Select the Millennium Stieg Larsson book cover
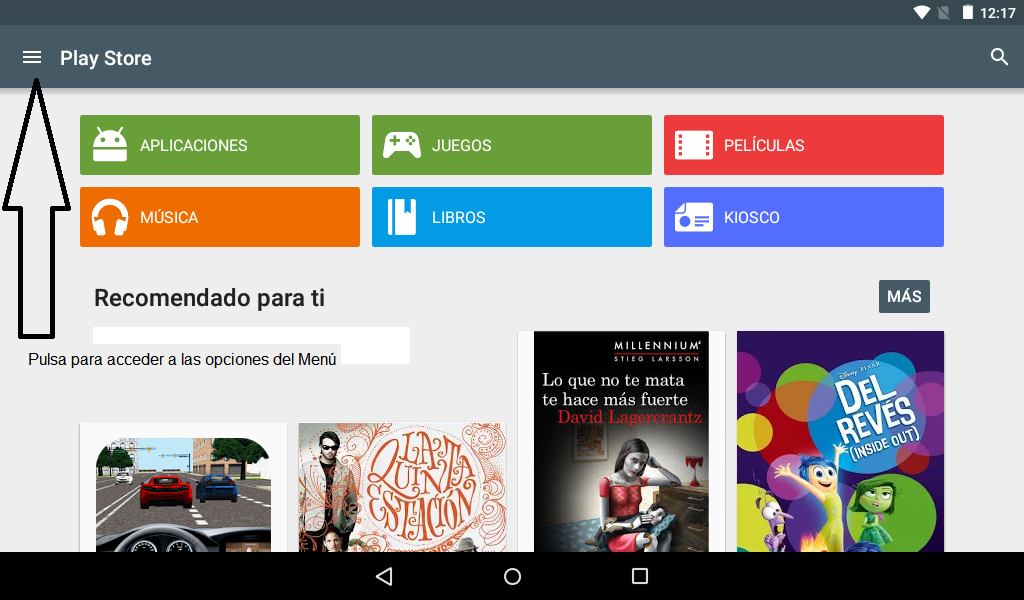Image resolution: width=1024 pixels, height=600 pixels. click(x=621, y=442)
